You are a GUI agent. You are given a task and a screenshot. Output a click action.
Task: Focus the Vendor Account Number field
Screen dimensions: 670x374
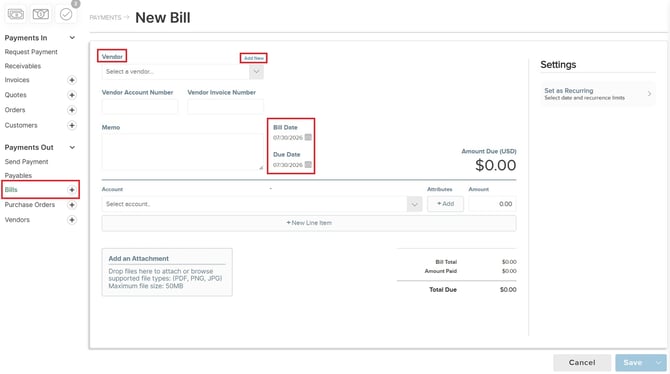click(x=140, y=106)
